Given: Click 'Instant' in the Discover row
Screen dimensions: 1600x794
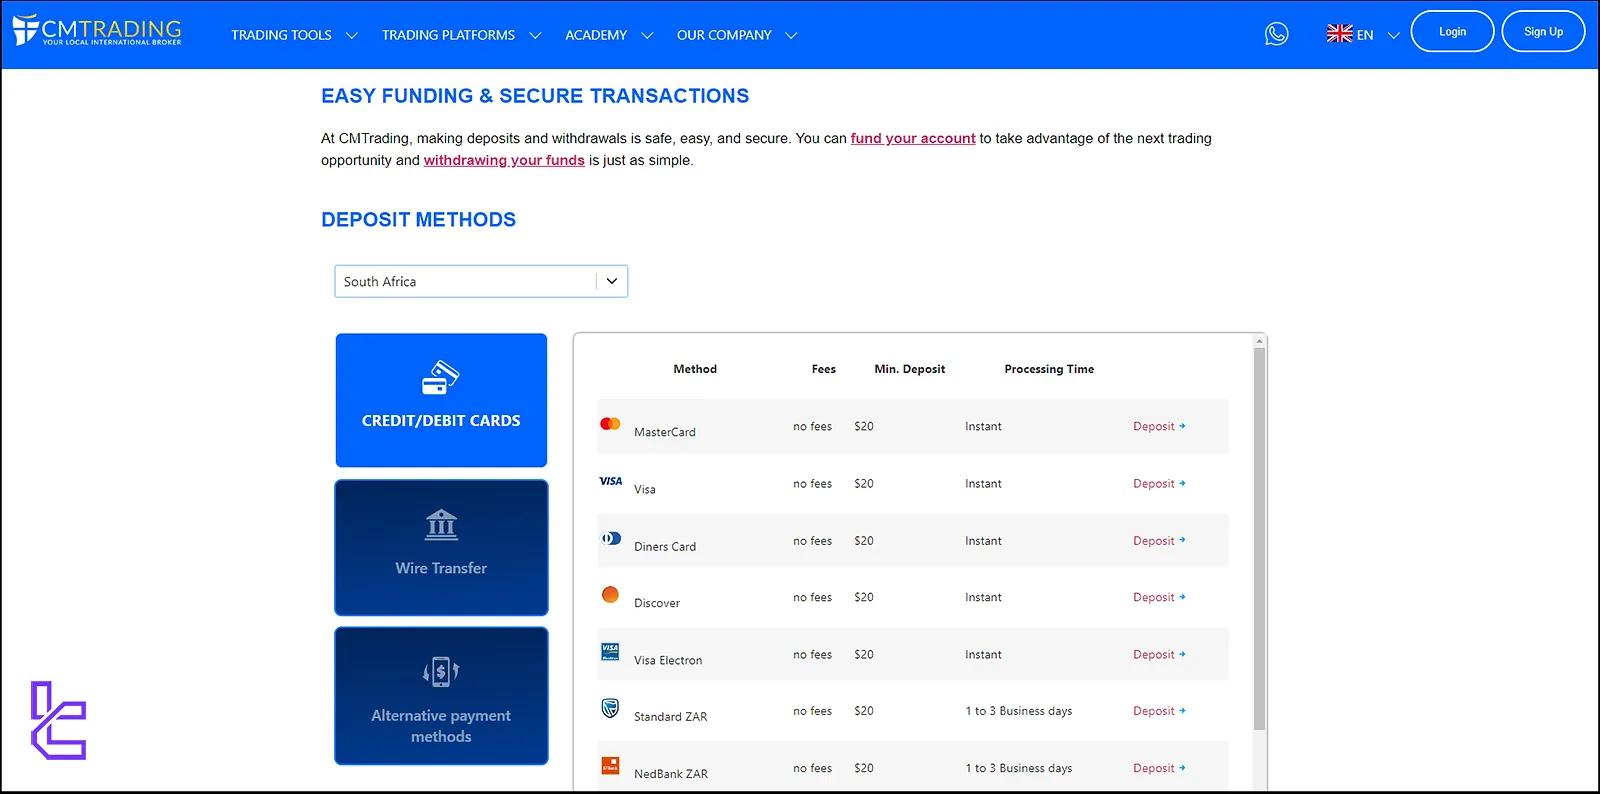Looking at the screenshot, I should (983, 597).
